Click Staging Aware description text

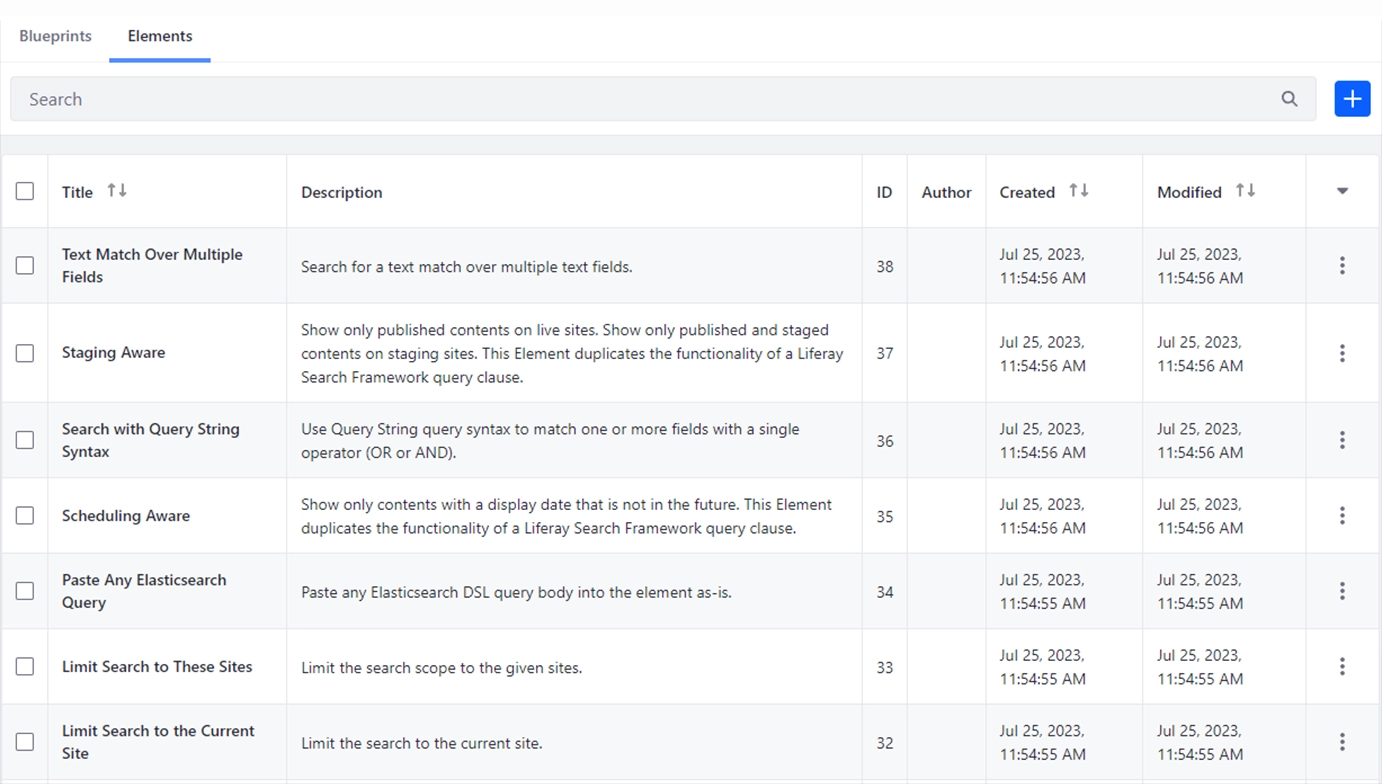(x=572, y=353)
